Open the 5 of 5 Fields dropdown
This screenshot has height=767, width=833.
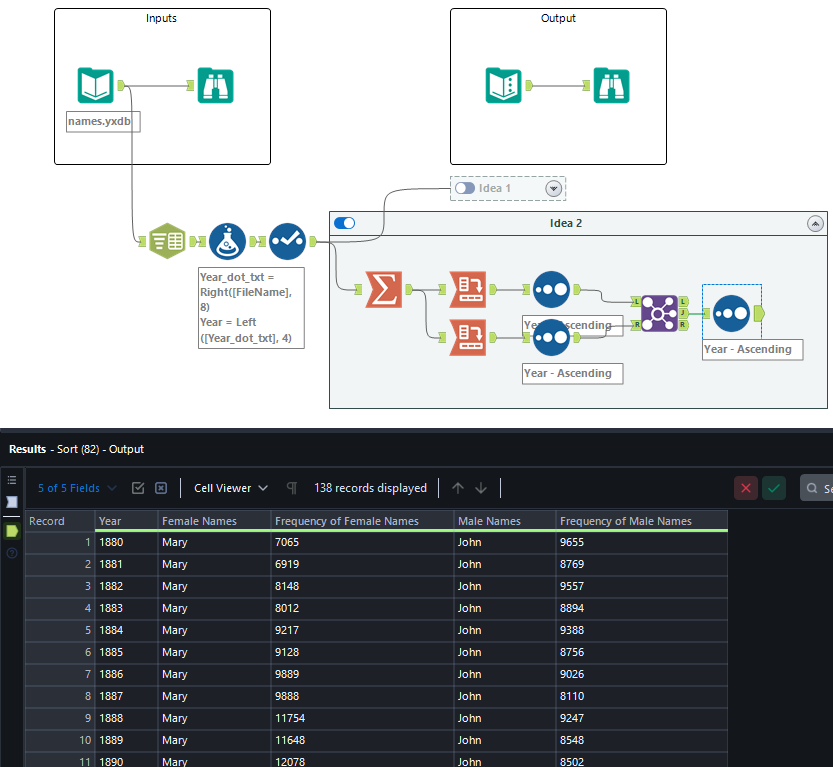[x=77, y=488]
